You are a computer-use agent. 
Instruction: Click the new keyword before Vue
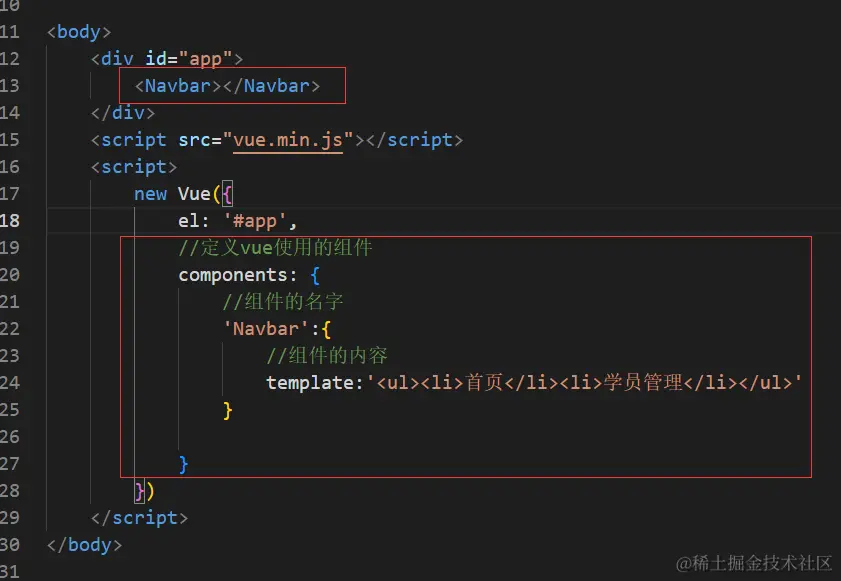pyautogui.click(x=151, y=194)
